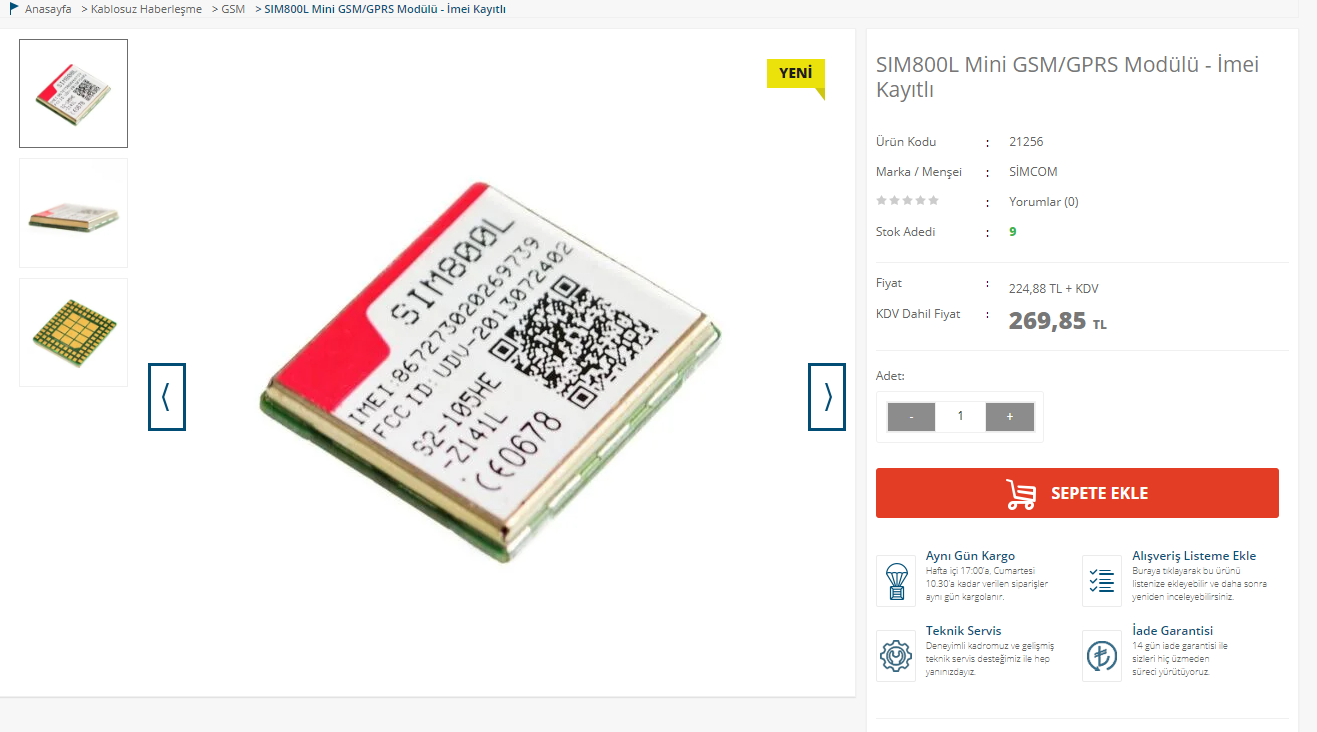Click the parachute Aynı Gün Kargo icon
Image resolution: width=1317 pixels, height=732 pixels.
tap(896, 581)
